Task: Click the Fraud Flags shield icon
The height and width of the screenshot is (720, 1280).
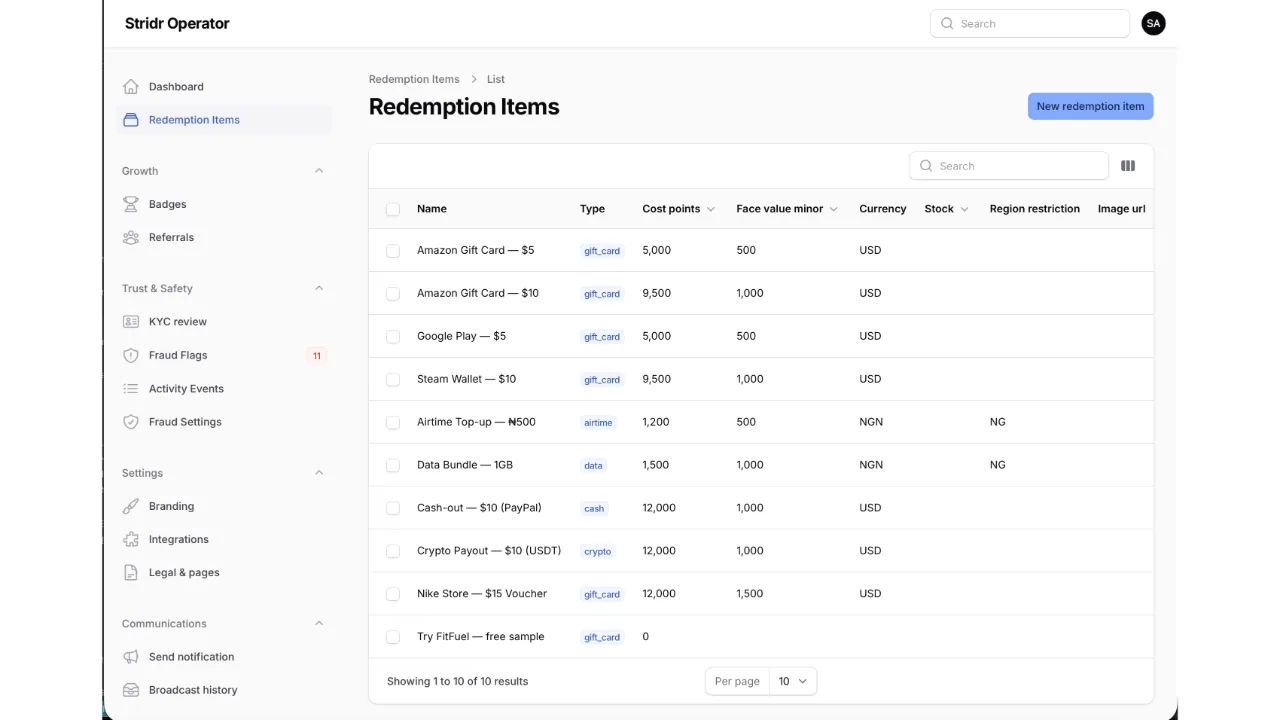Action: pyautogui.click(x=131, y=355)
